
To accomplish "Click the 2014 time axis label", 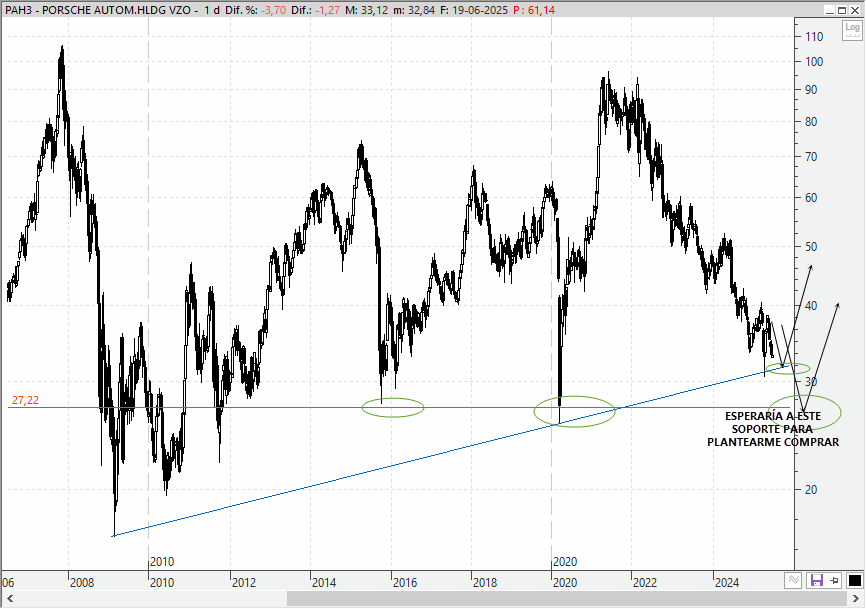I will tap(324, 582).
